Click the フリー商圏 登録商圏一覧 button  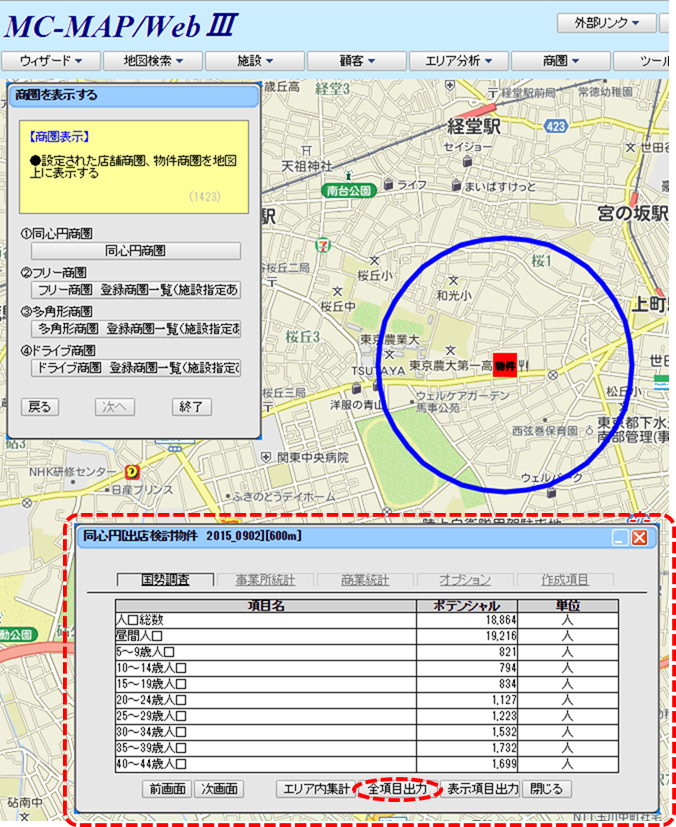click(136, 290)
